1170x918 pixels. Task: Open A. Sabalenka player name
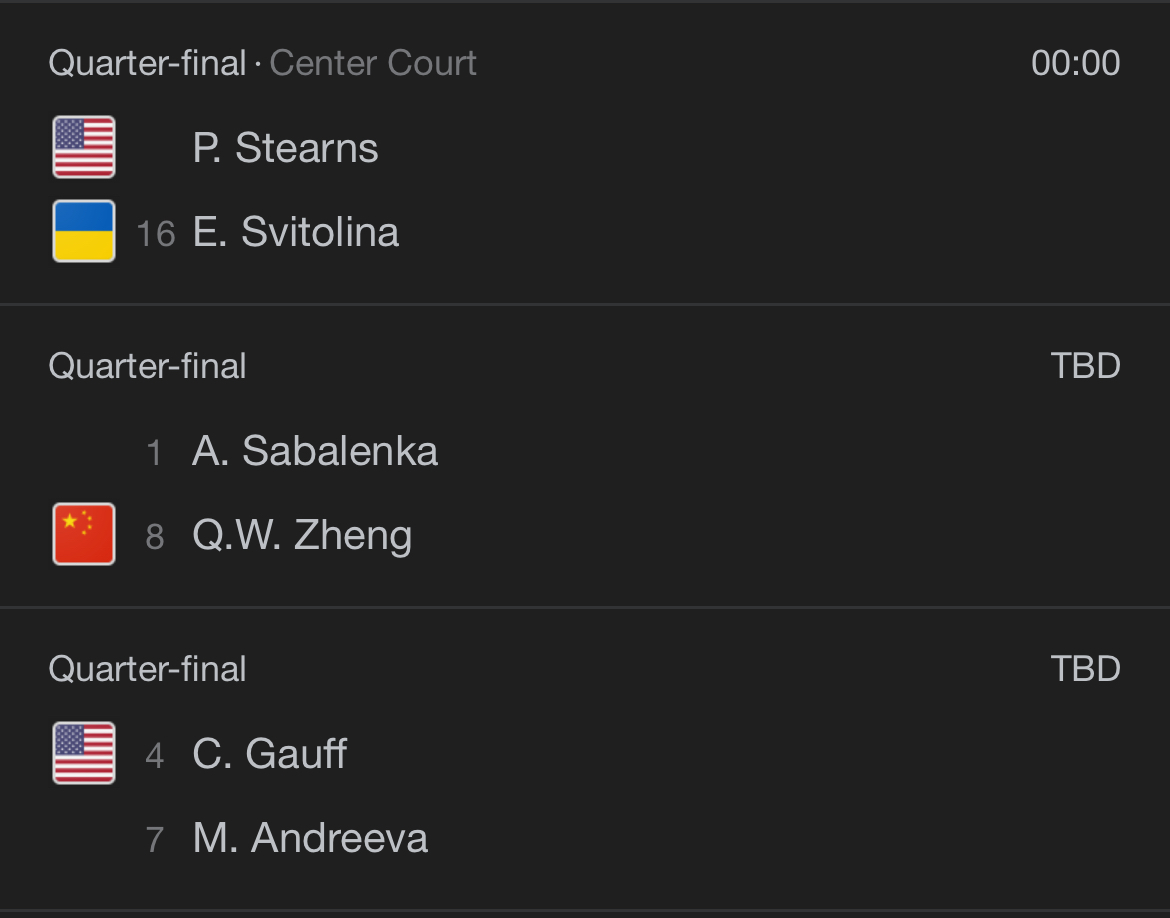(314, 451)
